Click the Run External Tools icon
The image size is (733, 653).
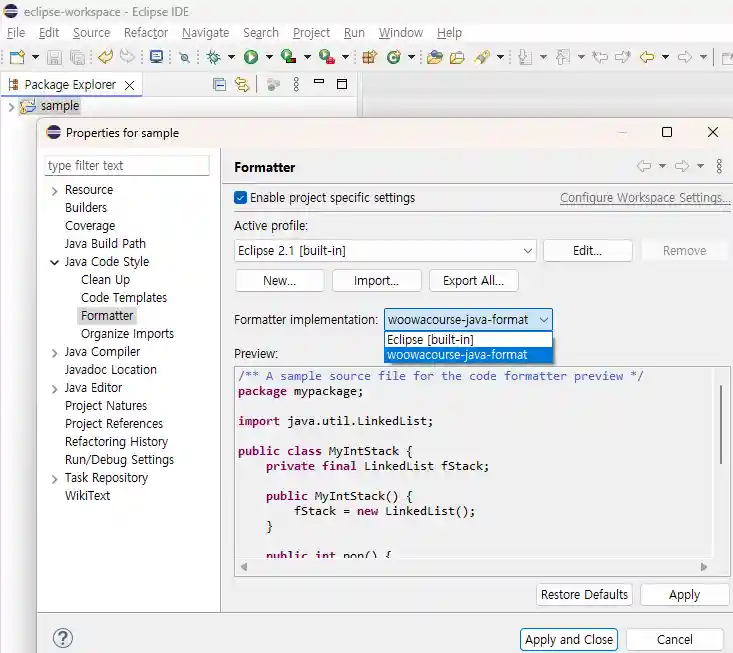click(327, 57)
